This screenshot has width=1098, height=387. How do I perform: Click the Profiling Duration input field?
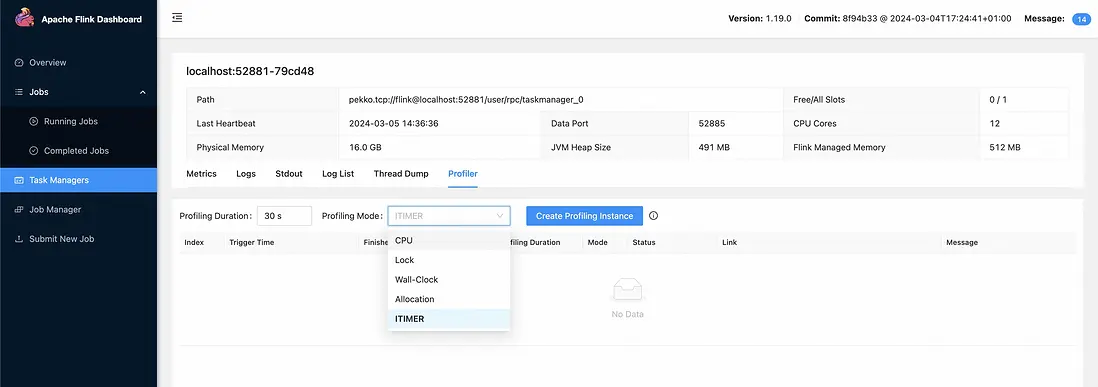tap(284, 216)
